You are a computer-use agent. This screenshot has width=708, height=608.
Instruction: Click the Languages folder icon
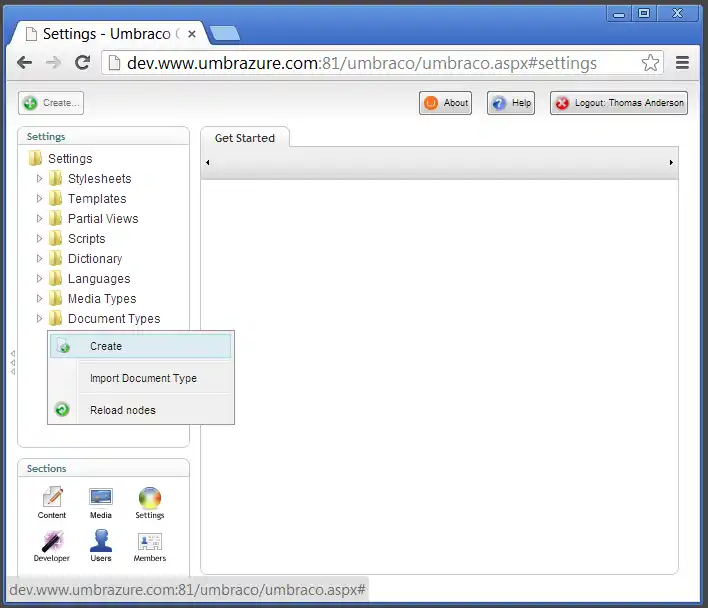(56, 278)
